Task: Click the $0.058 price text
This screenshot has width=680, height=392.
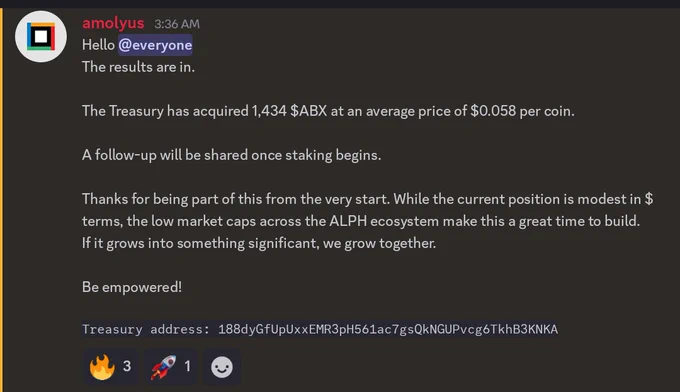Action: click(x=493, y=111)
